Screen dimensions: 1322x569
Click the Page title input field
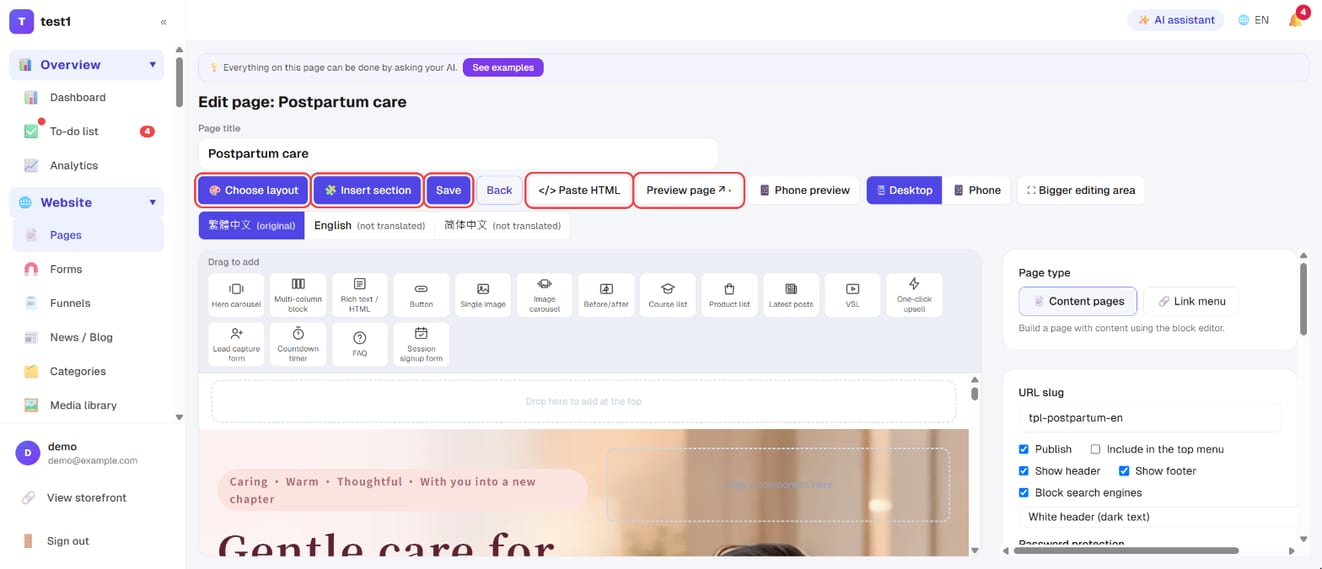pos(458,153)
